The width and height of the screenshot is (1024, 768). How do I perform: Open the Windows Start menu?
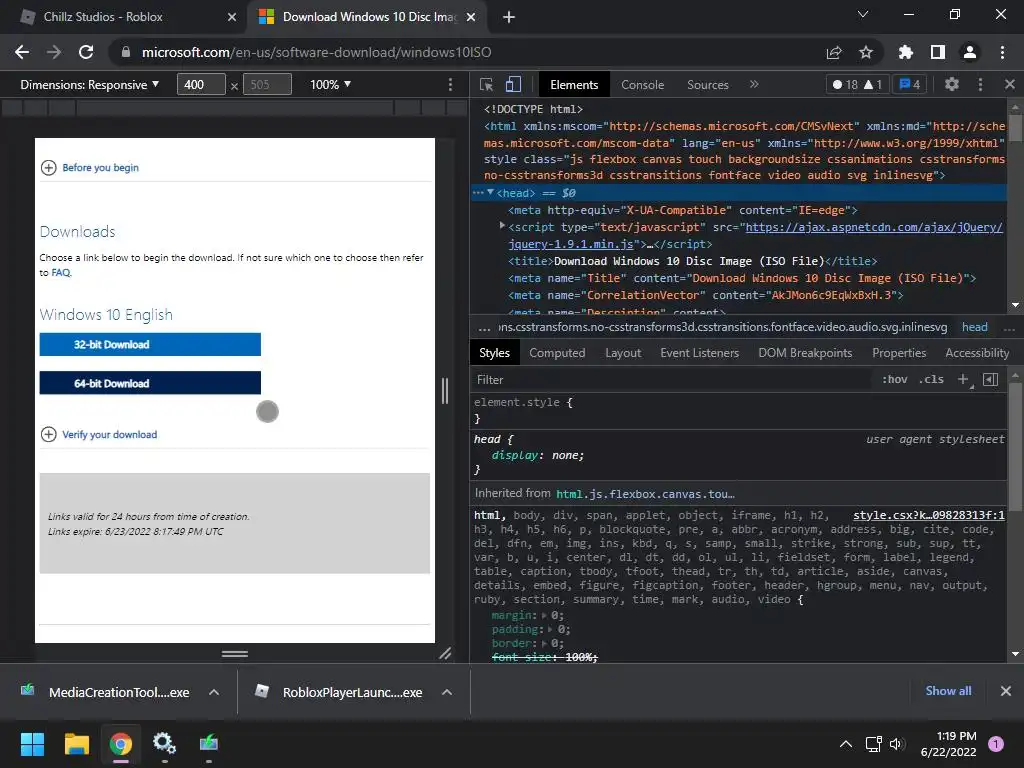pyautogui.click(x=32, y=744)
